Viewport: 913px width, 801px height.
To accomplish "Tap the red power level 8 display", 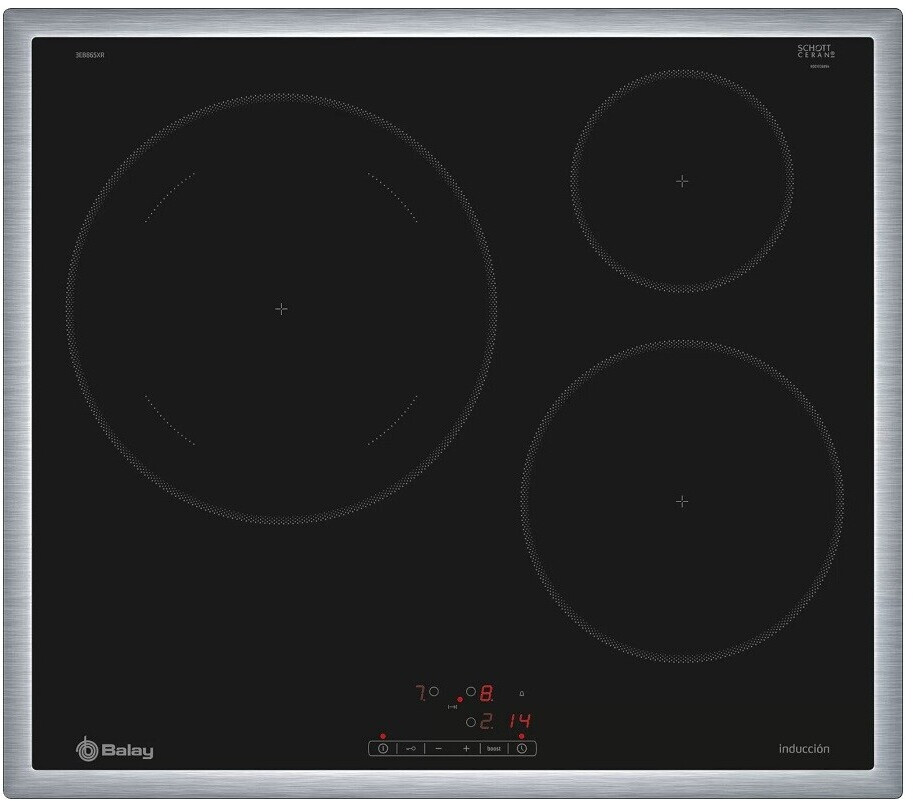I will pos(487,692).
